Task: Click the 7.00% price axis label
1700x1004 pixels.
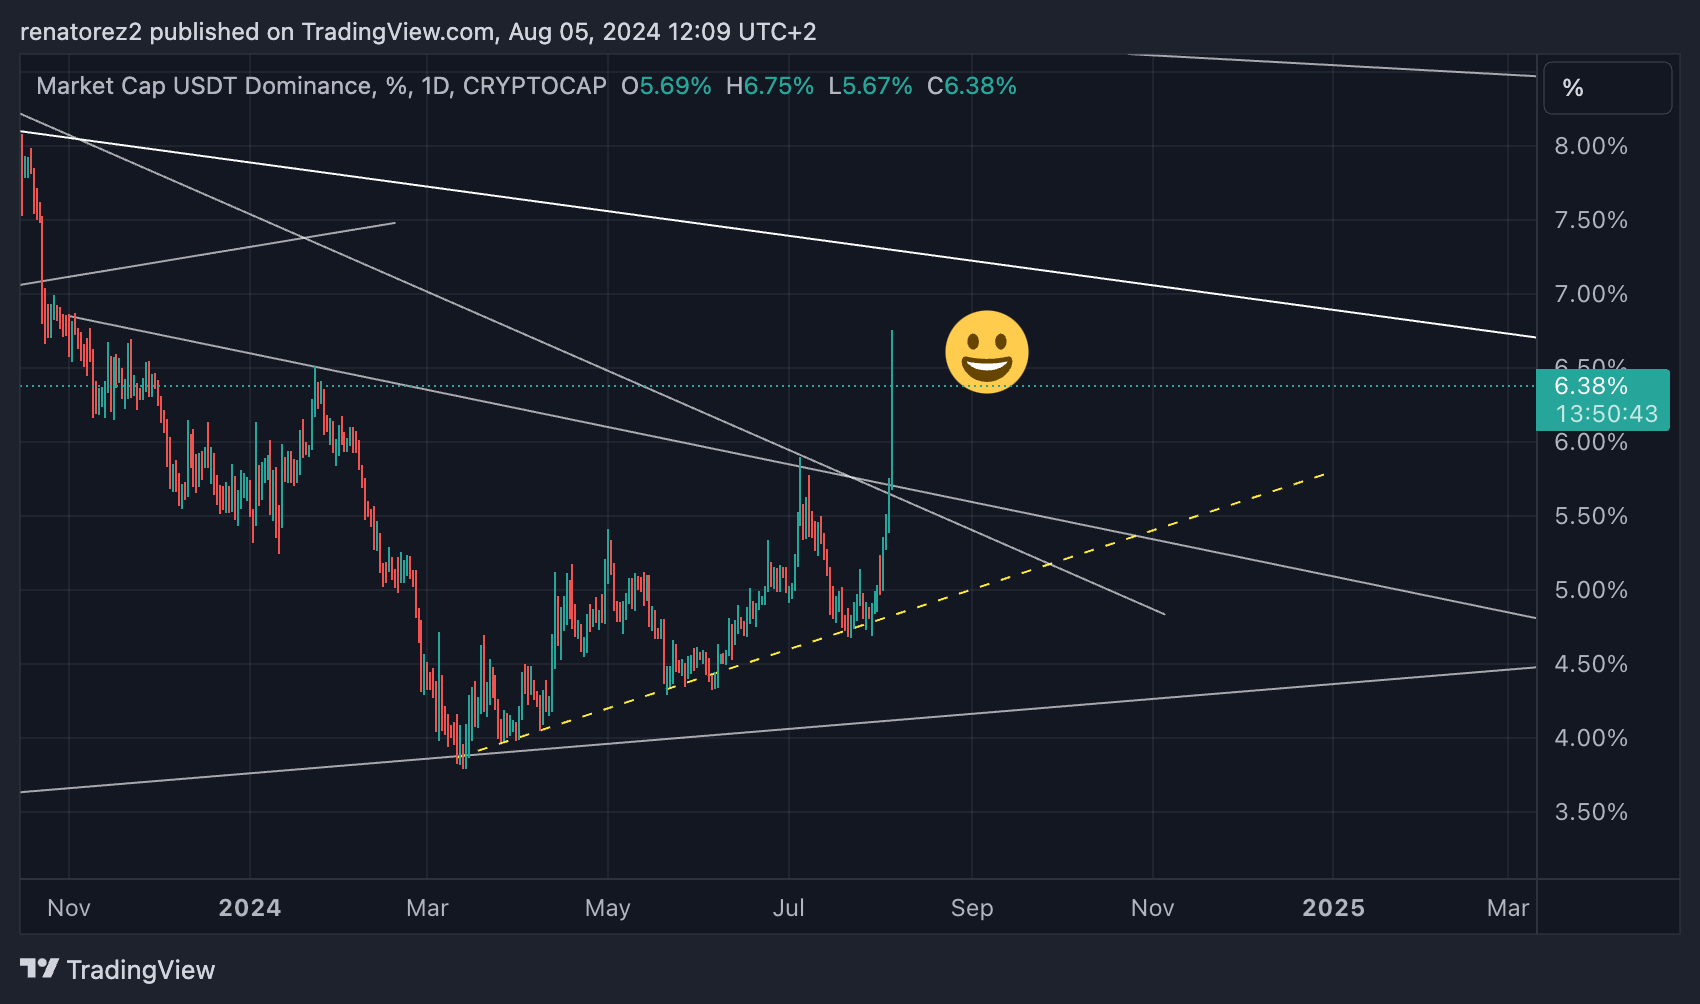Action: click(1591, 294)
